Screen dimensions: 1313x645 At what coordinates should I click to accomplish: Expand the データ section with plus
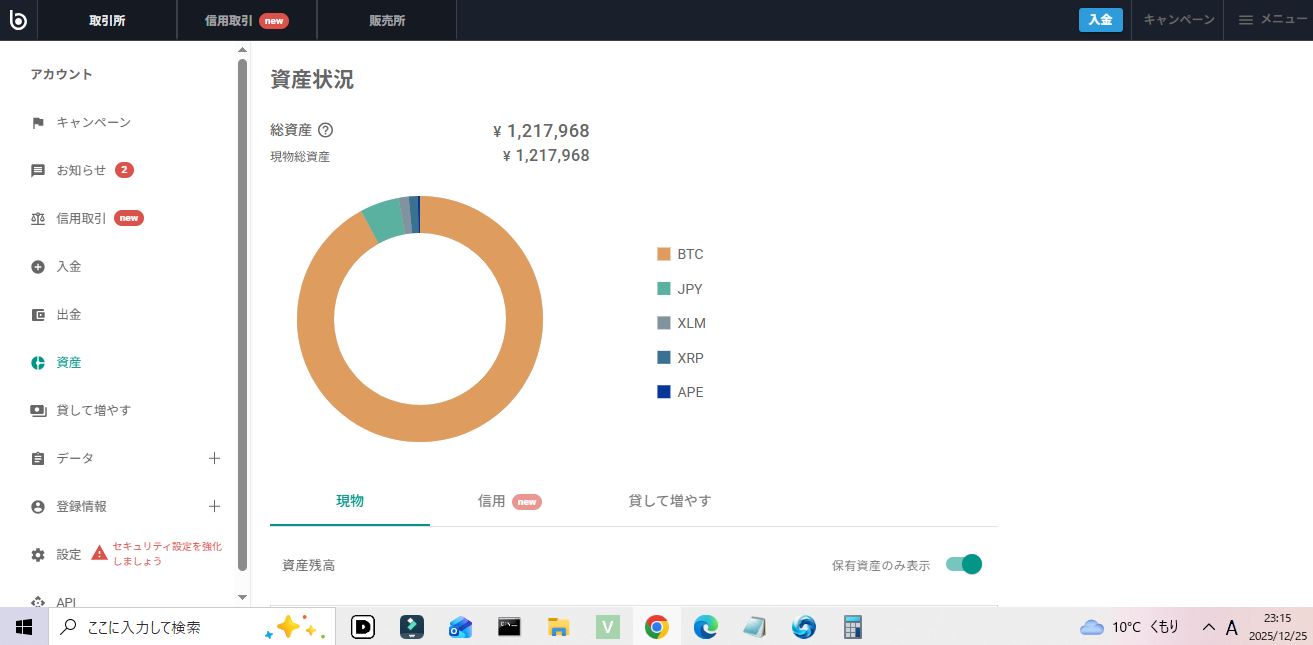tap(214, 458)
